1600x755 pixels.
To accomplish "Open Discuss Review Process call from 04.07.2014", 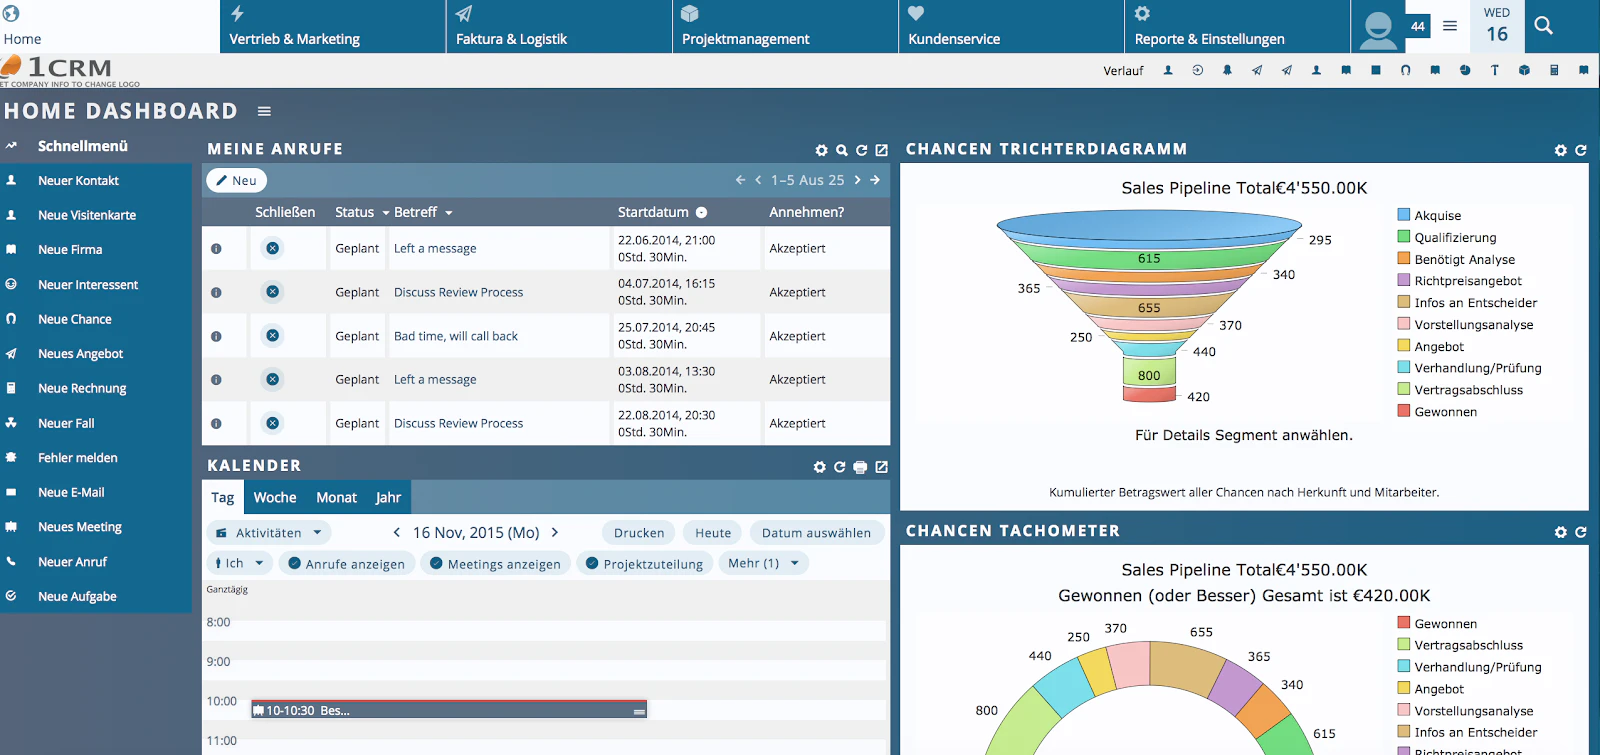I will [458, 292].
